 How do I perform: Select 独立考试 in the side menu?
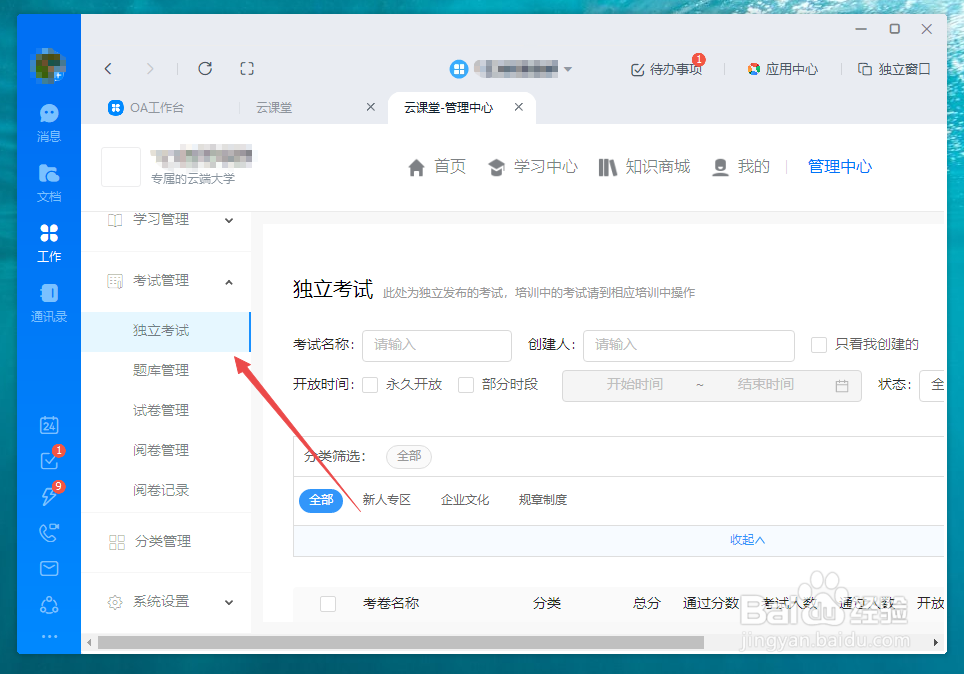(x=166, y=331)
